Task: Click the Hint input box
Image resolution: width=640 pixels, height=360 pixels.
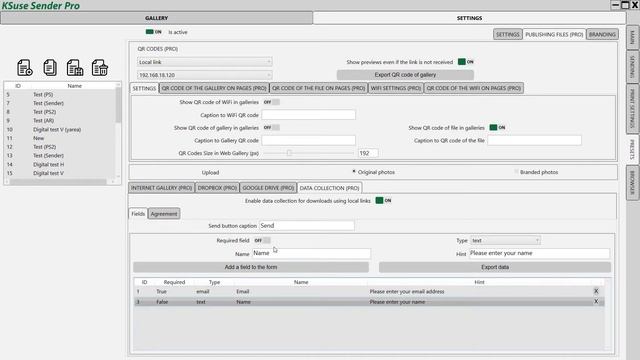Action: (x=539, y=253)
